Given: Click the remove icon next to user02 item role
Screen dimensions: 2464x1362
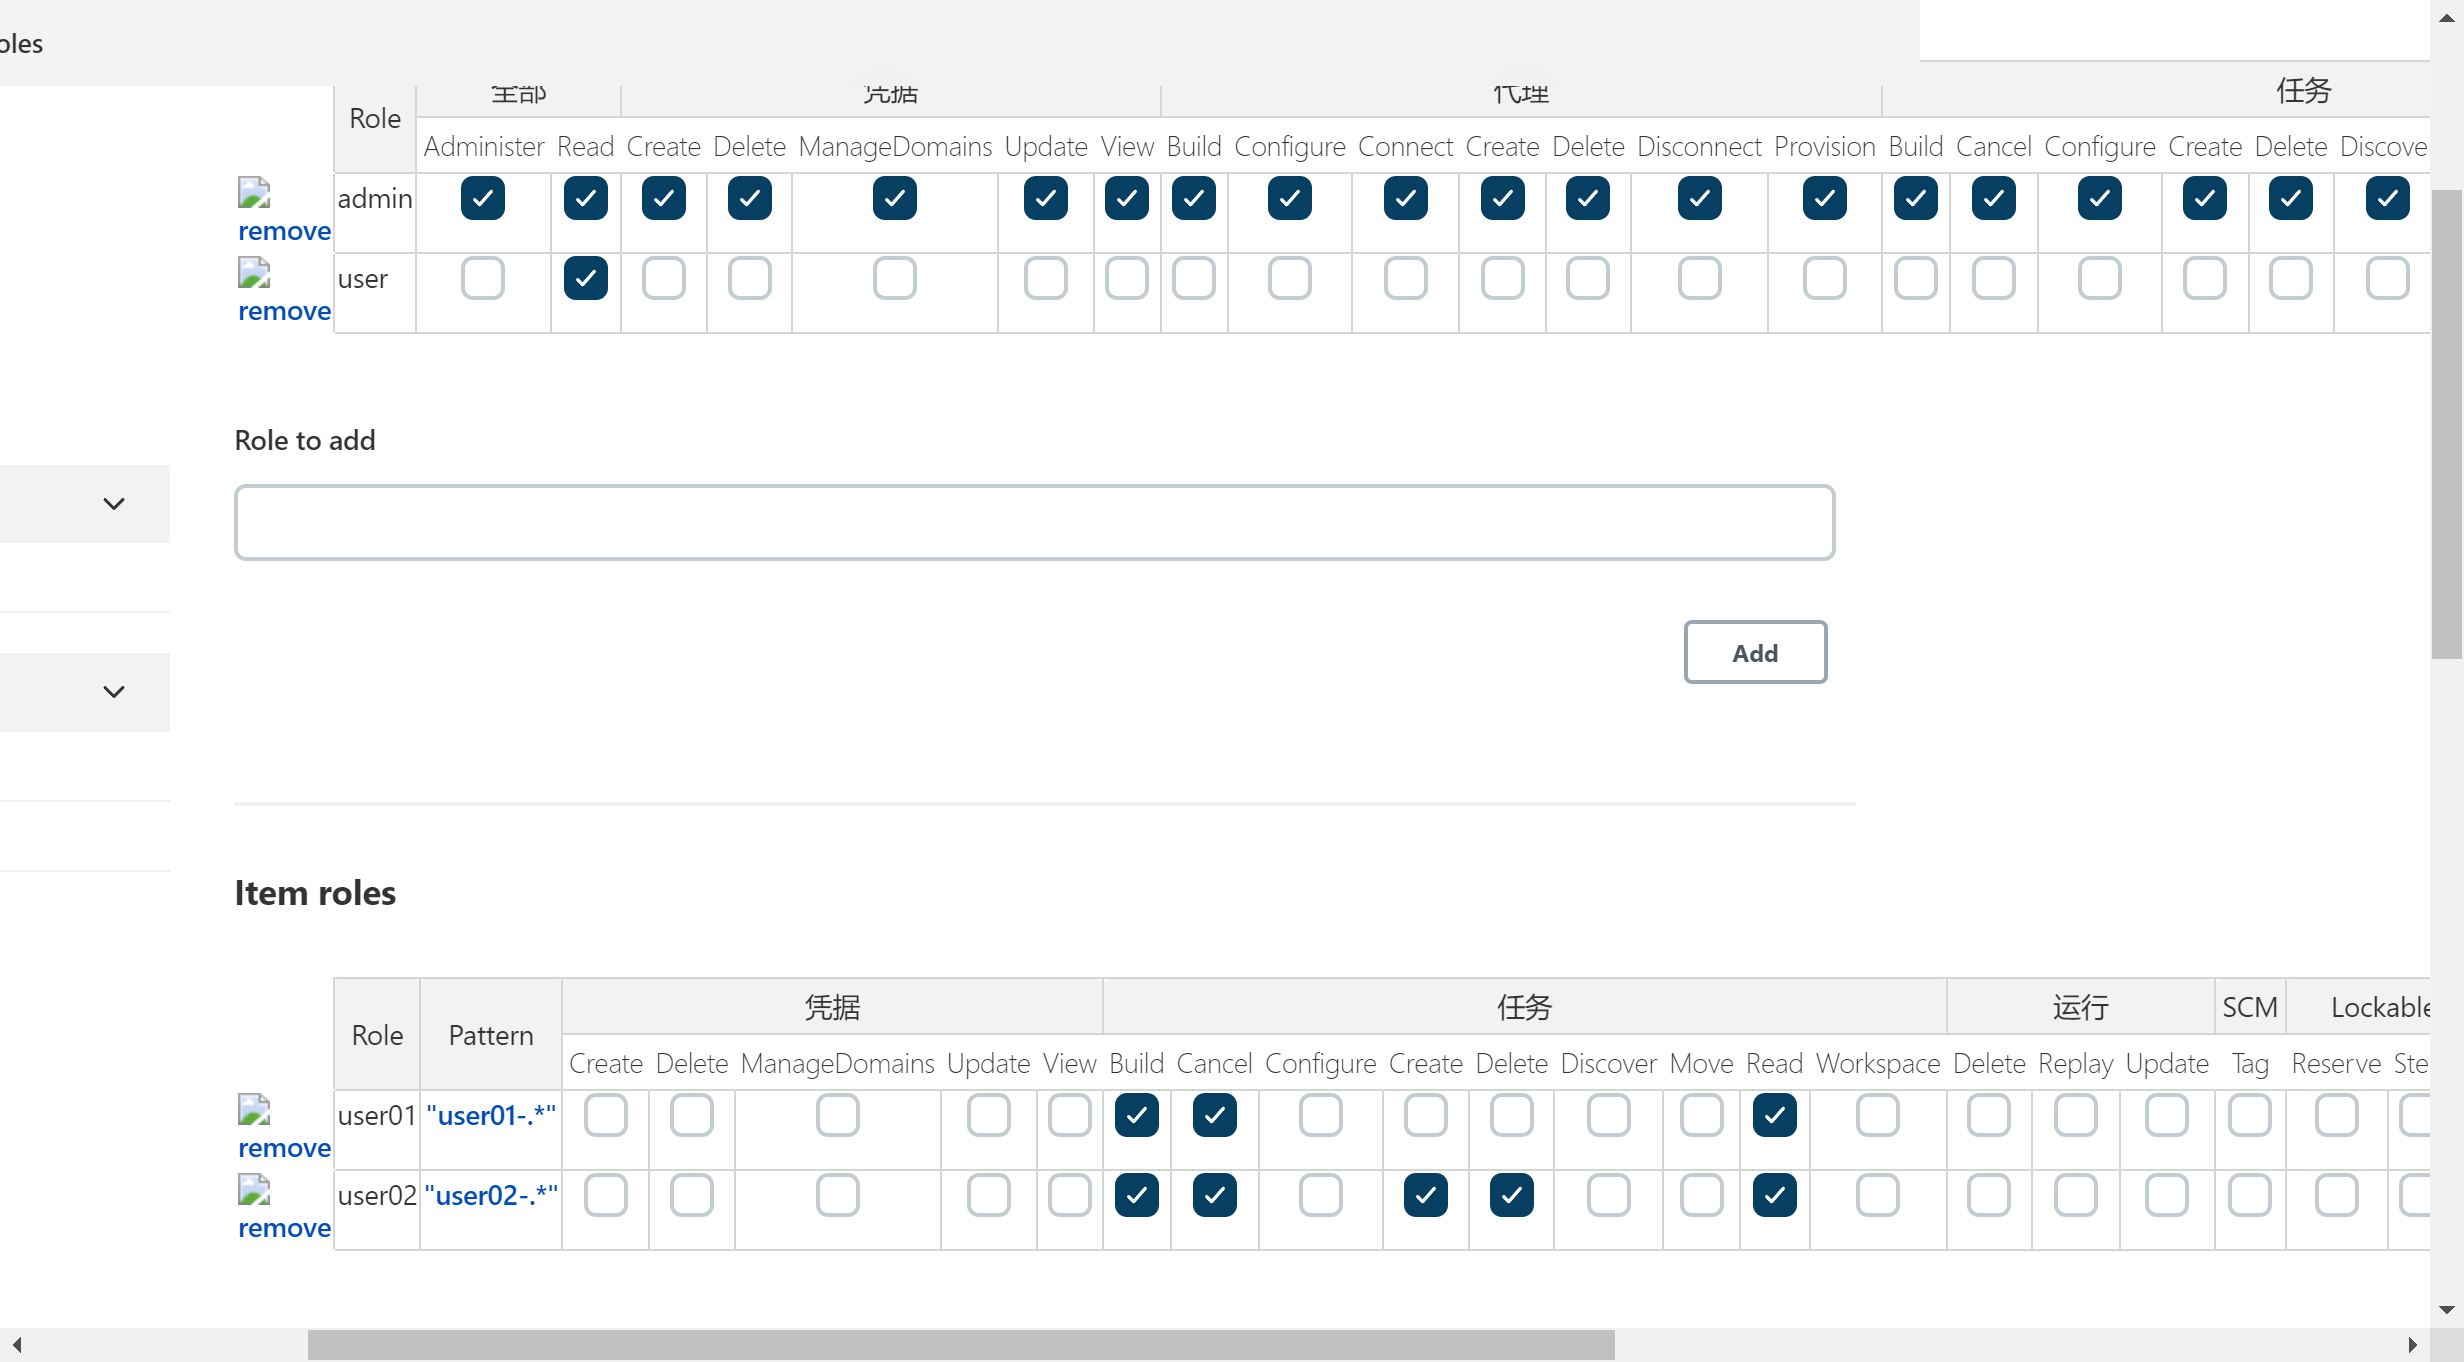Looking at the screenshot, I should [253, 1188].
